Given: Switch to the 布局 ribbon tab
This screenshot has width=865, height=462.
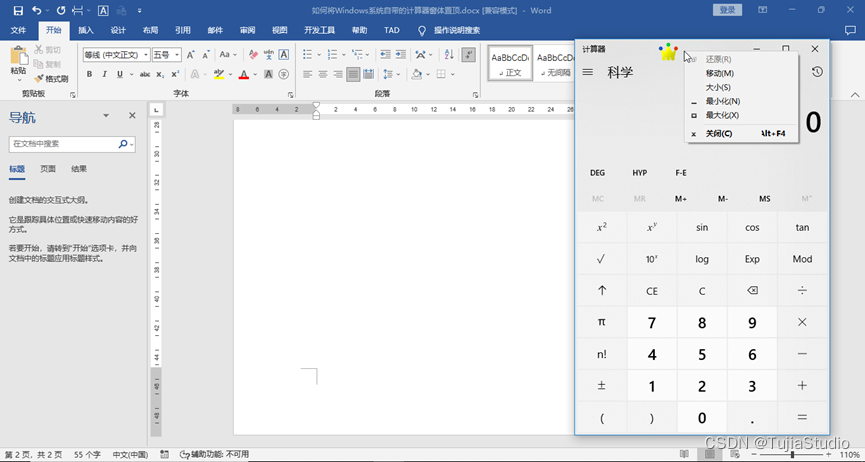Looking at the screenshot, I should tap(150, 30).
